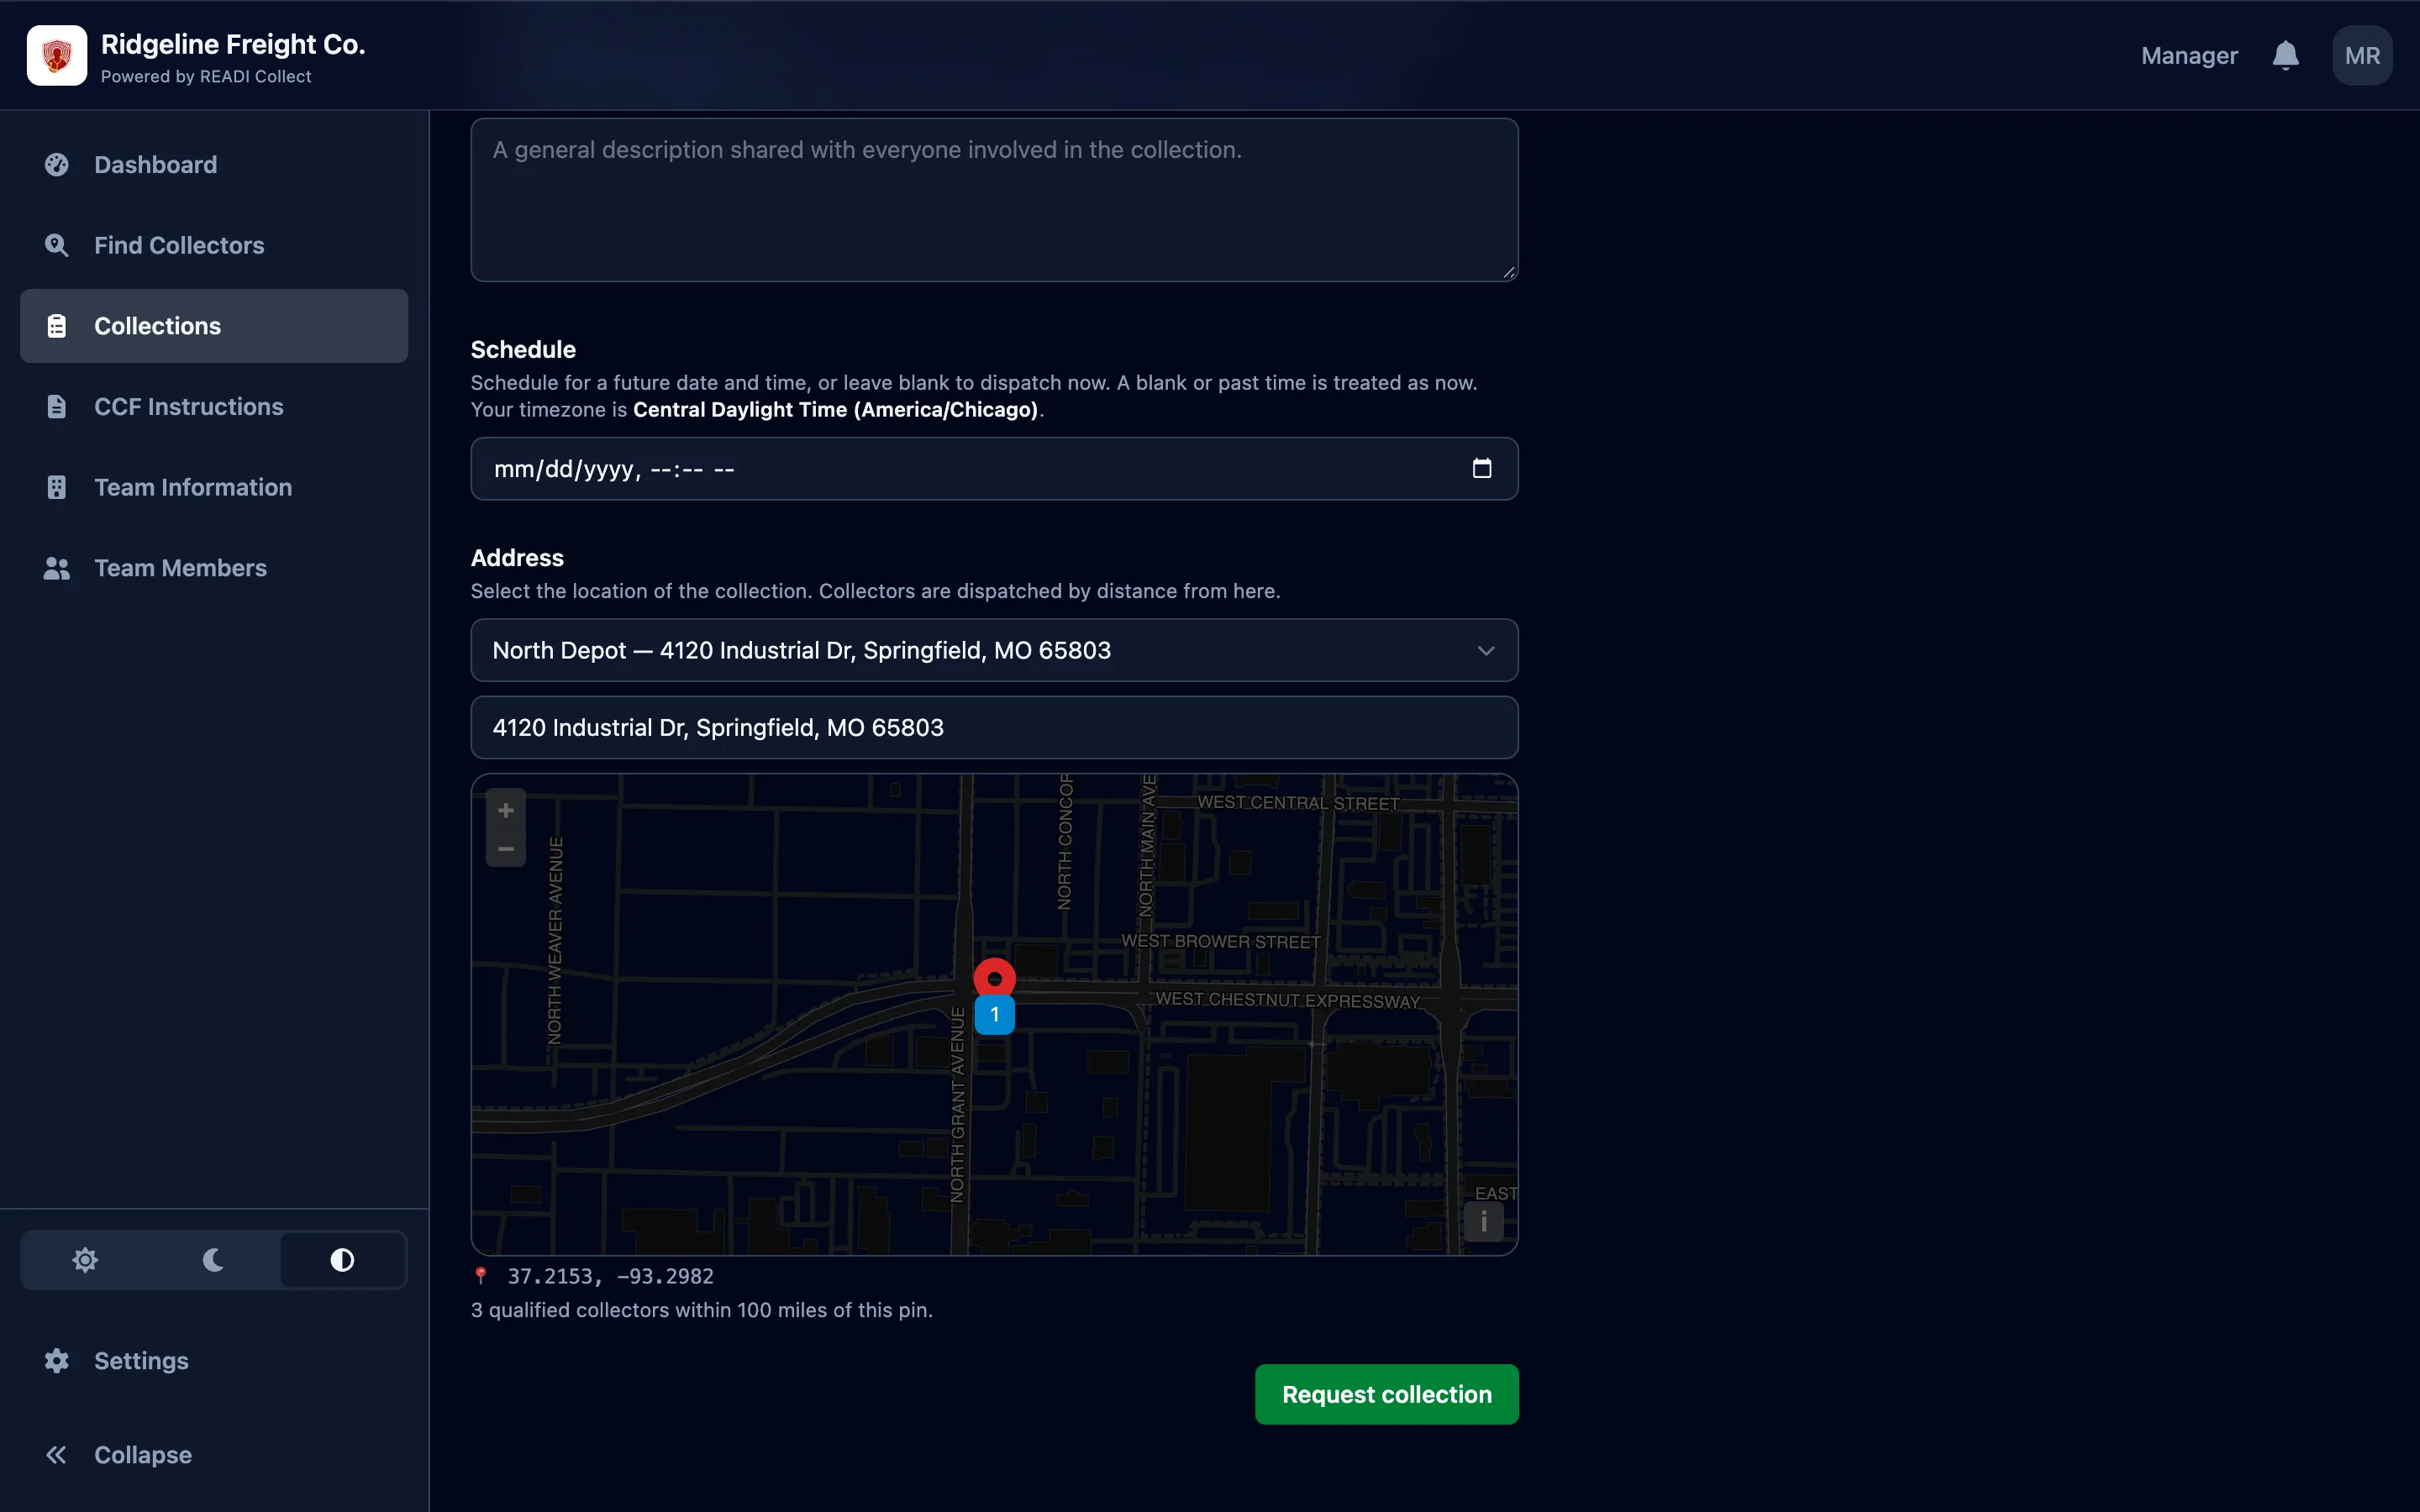Click the blue collector marker labeled 1
This screenshot has width=2420, height=1512.
point(994,1015)
